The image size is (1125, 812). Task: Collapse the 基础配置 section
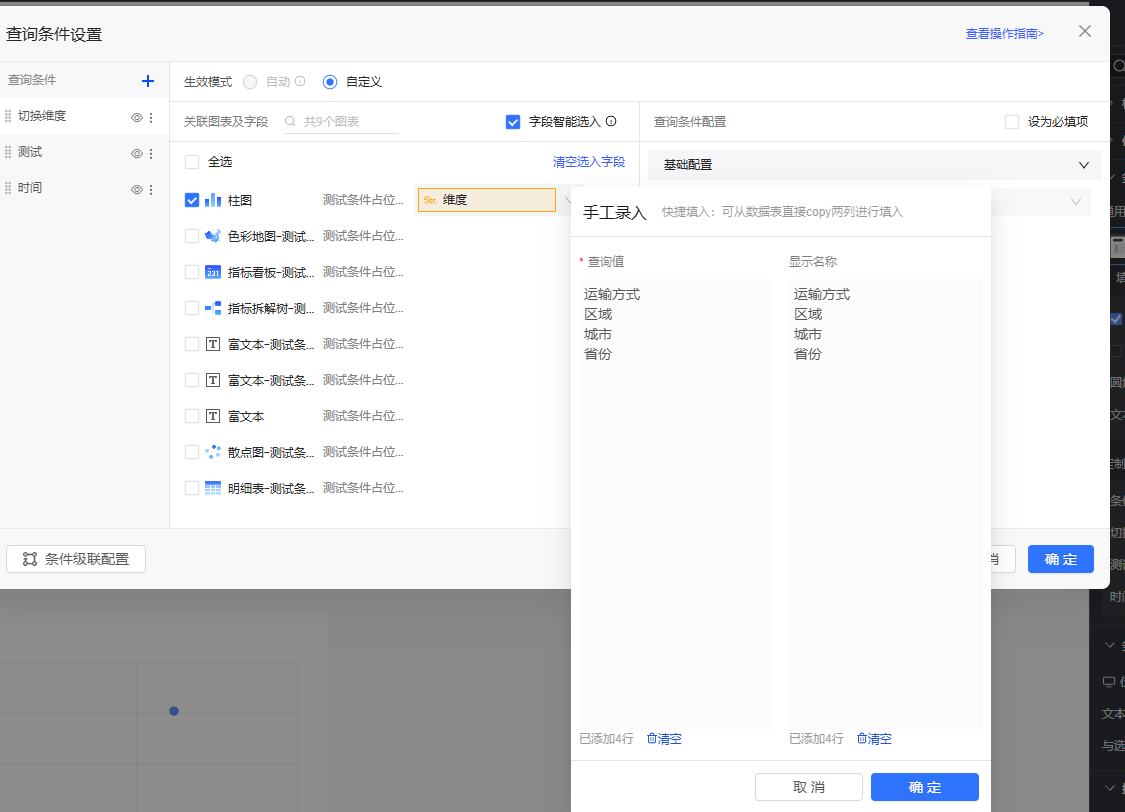coord(1083,165)
